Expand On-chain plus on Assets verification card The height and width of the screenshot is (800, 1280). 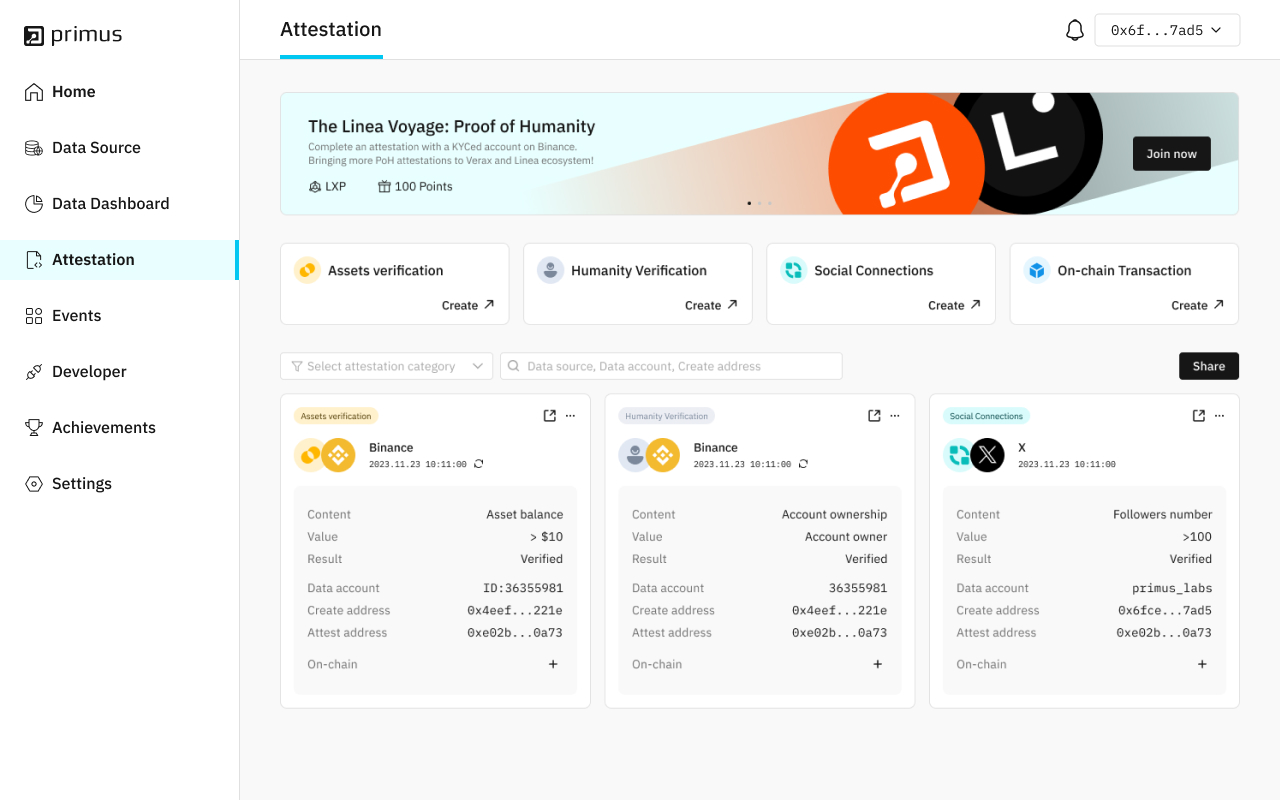tap(553, 664)
